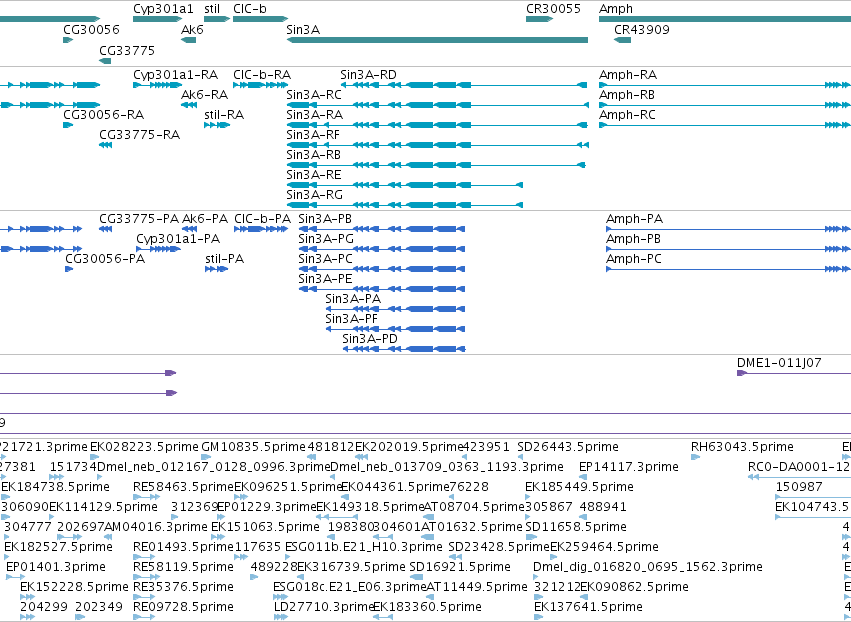
Task: Click the Sin3A-PB protein label
Action: [x=325, y=219]
